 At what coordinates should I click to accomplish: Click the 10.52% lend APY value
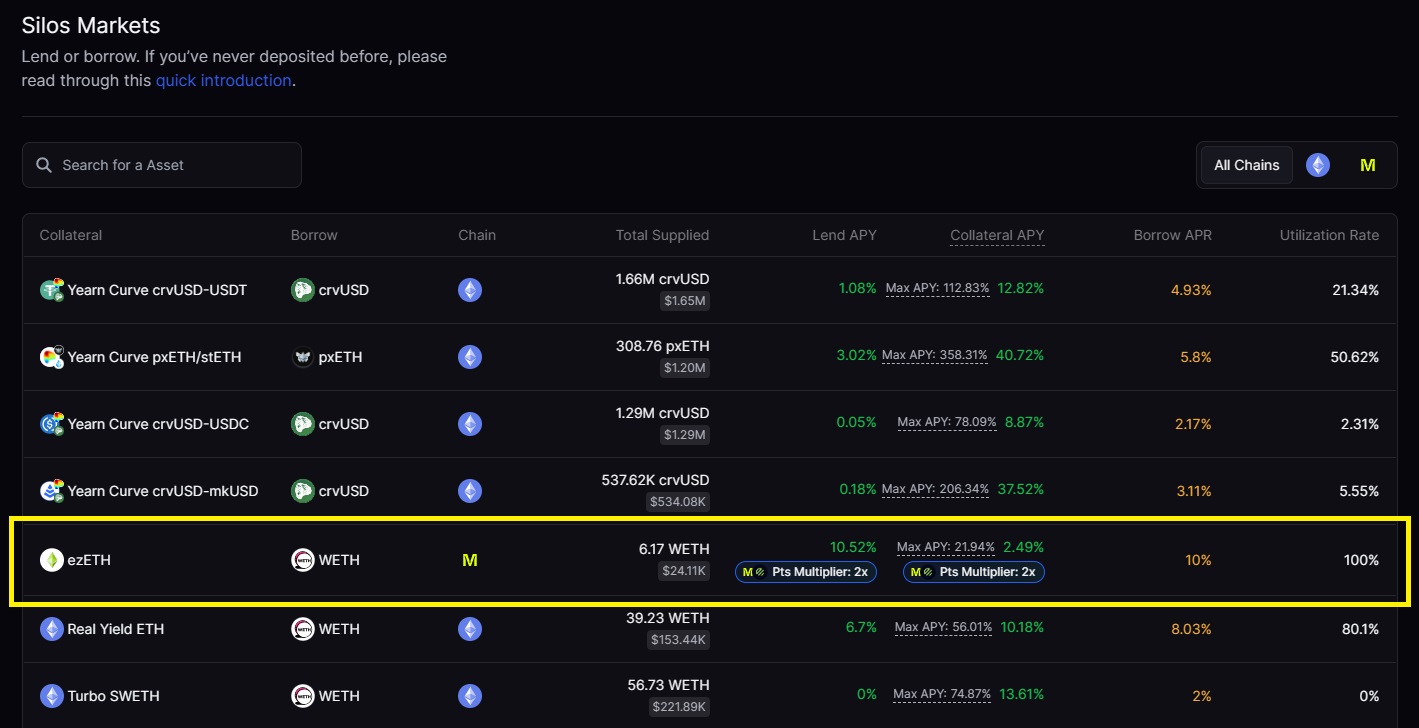click(x=853, y=547)
